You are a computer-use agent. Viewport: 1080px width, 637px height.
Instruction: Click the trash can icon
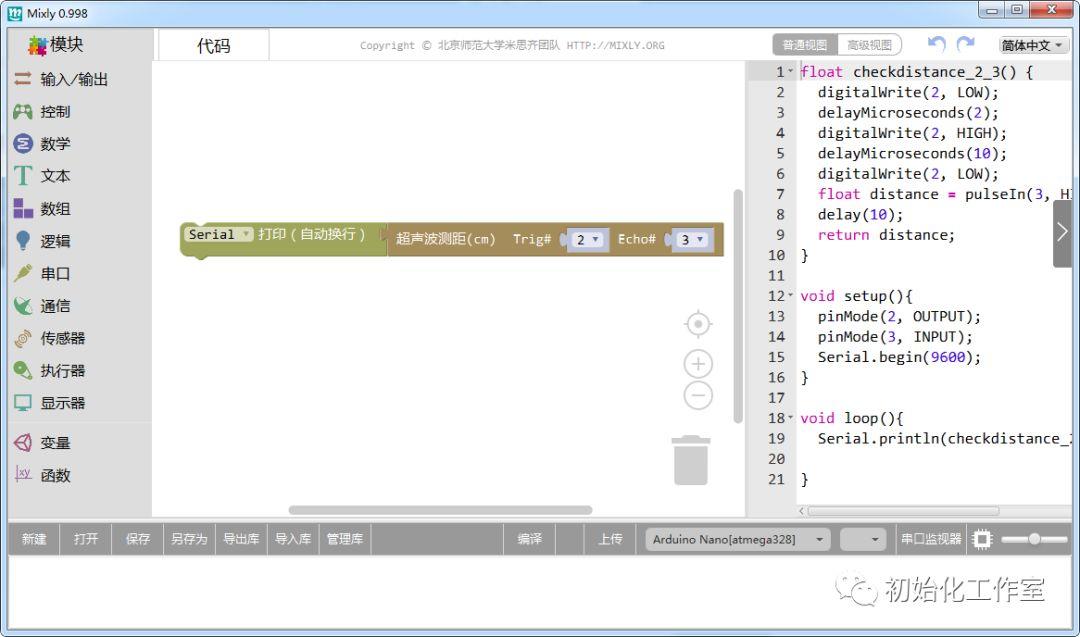click(x=691, y=460)
